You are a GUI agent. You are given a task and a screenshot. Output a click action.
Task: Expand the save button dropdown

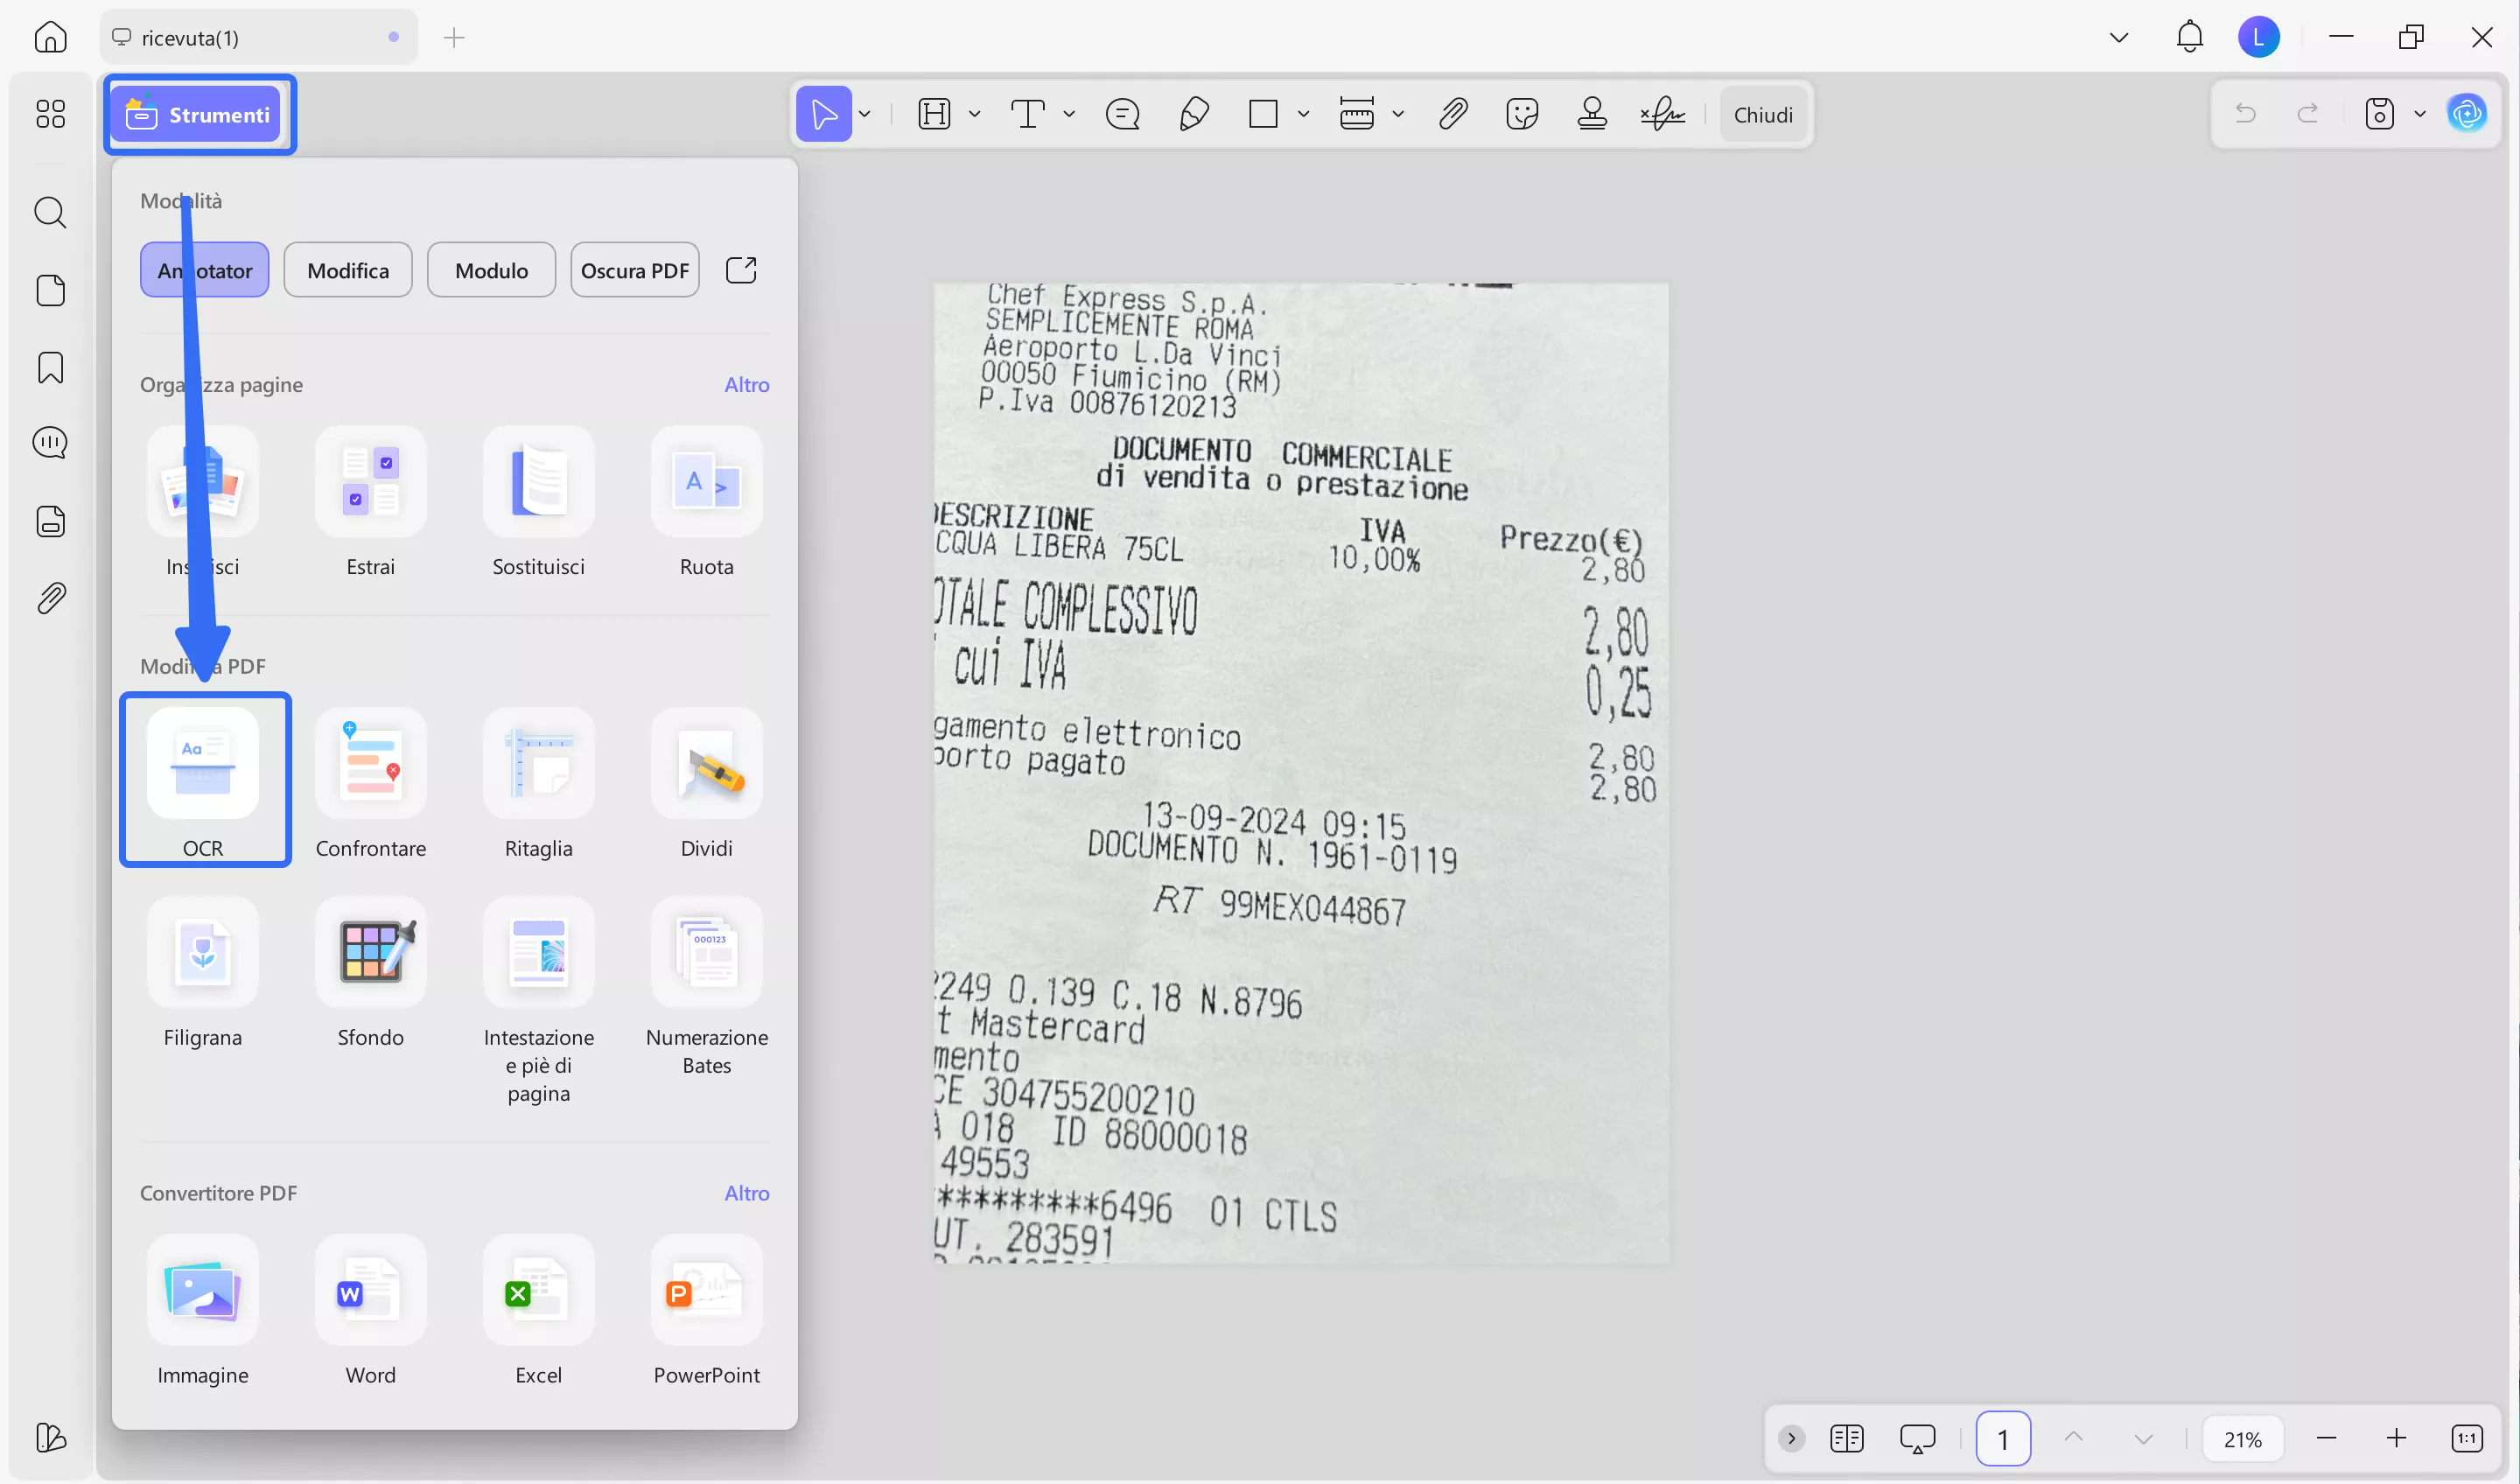pyautogui.click(x=2421, y=113)
